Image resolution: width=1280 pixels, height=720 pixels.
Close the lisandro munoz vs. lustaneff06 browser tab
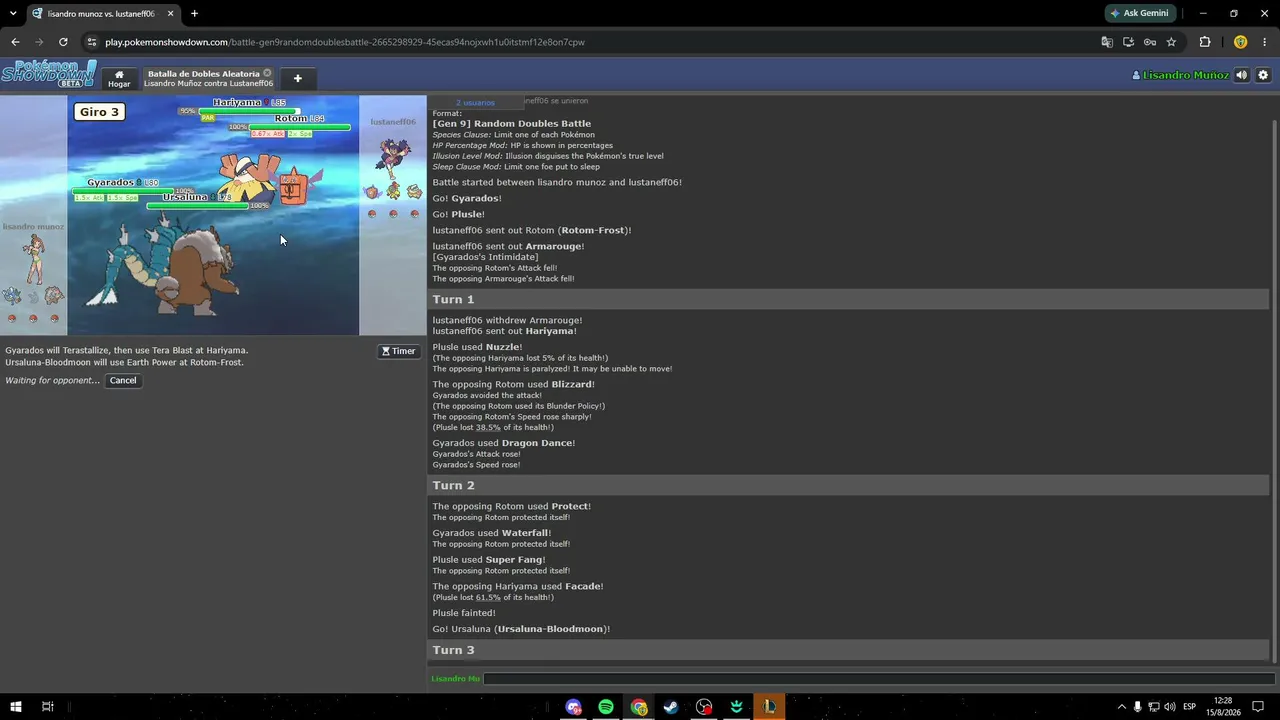click(x=170, y=13)
